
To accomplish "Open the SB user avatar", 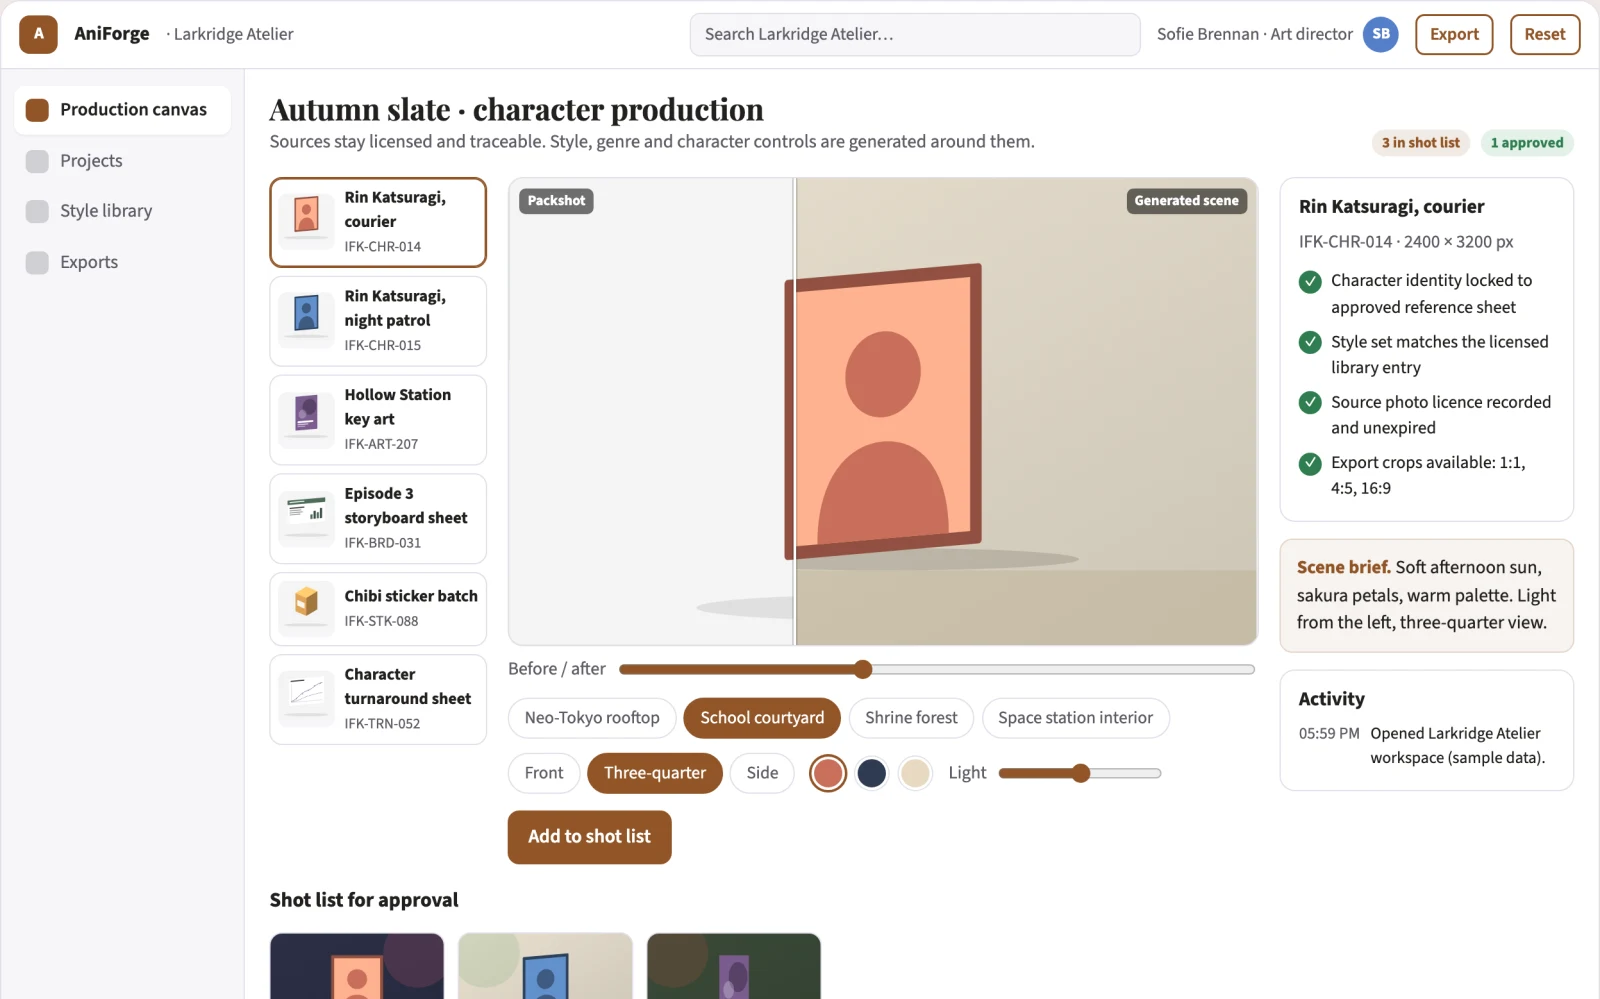I will (1380, 34).
